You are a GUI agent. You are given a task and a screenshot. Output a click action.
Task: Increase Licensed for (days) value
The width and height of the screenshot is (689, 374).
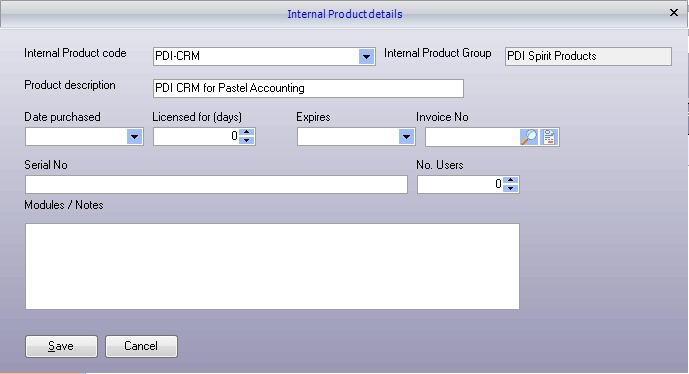click(247, 132)
